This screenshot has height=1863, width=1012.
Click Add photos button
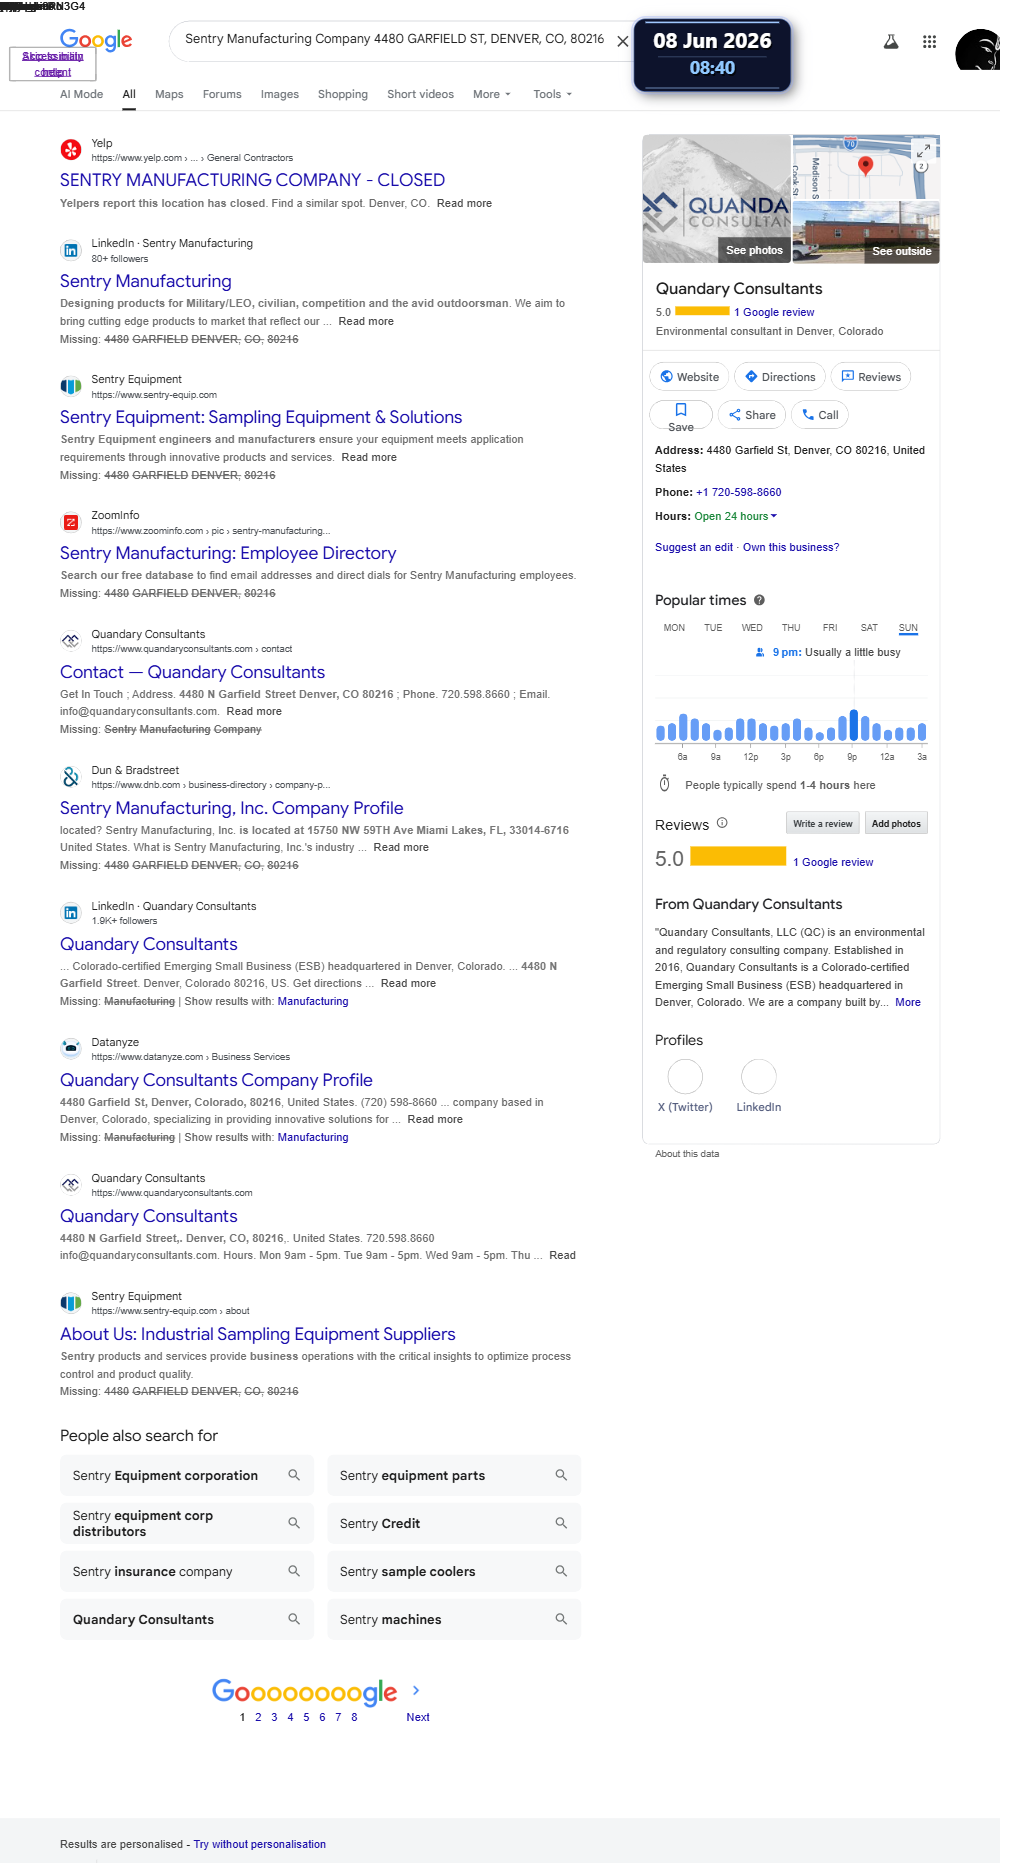(896, 823)
